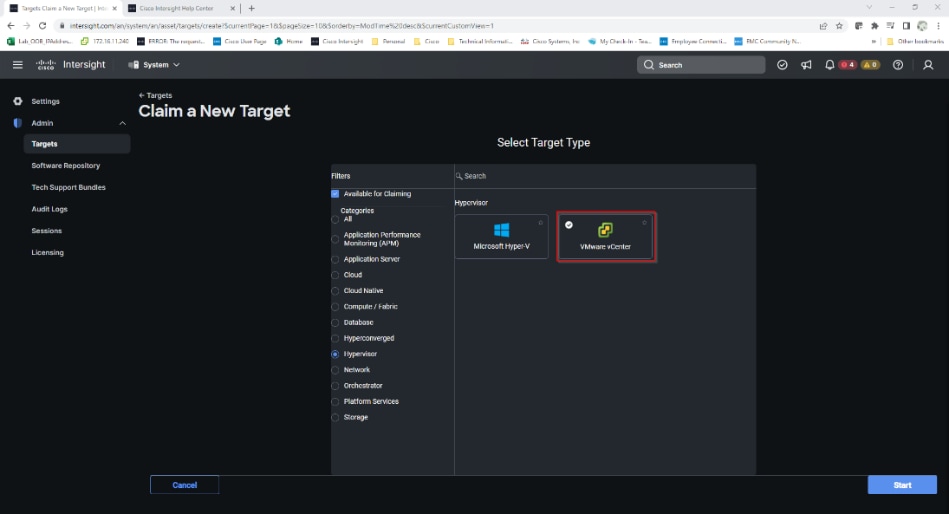The image size is (949, 514).
Task: Click the header Search field
Action: [701, 65]
